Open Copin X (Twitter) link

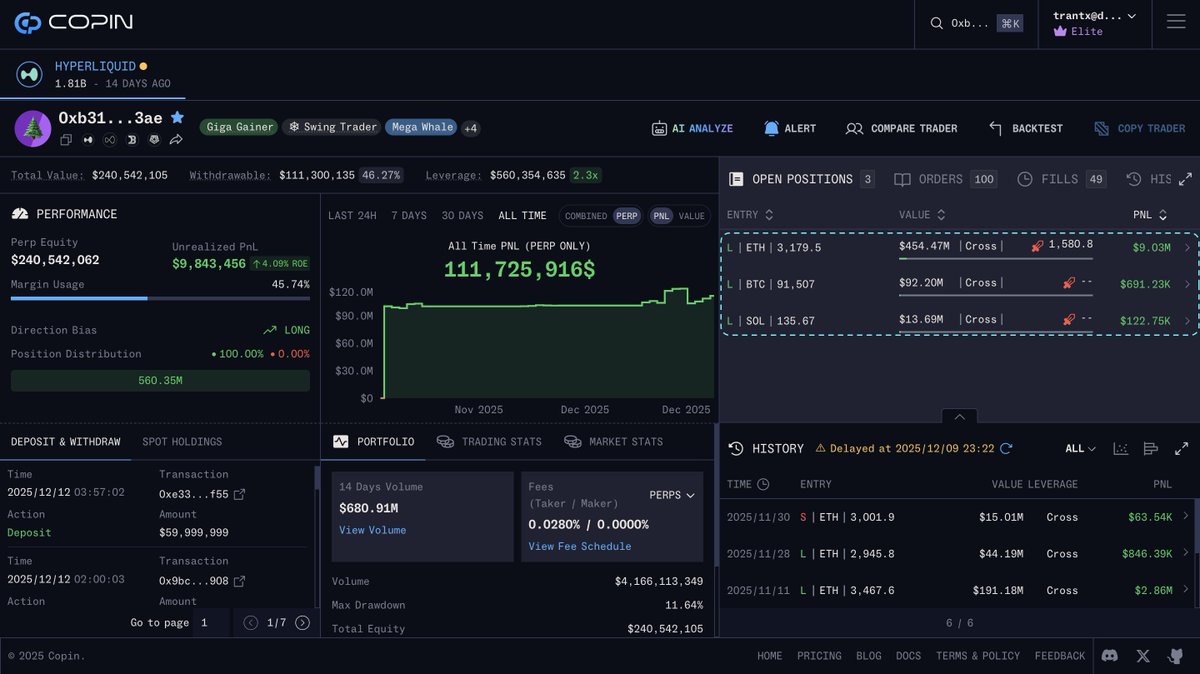pos(1143,656)
